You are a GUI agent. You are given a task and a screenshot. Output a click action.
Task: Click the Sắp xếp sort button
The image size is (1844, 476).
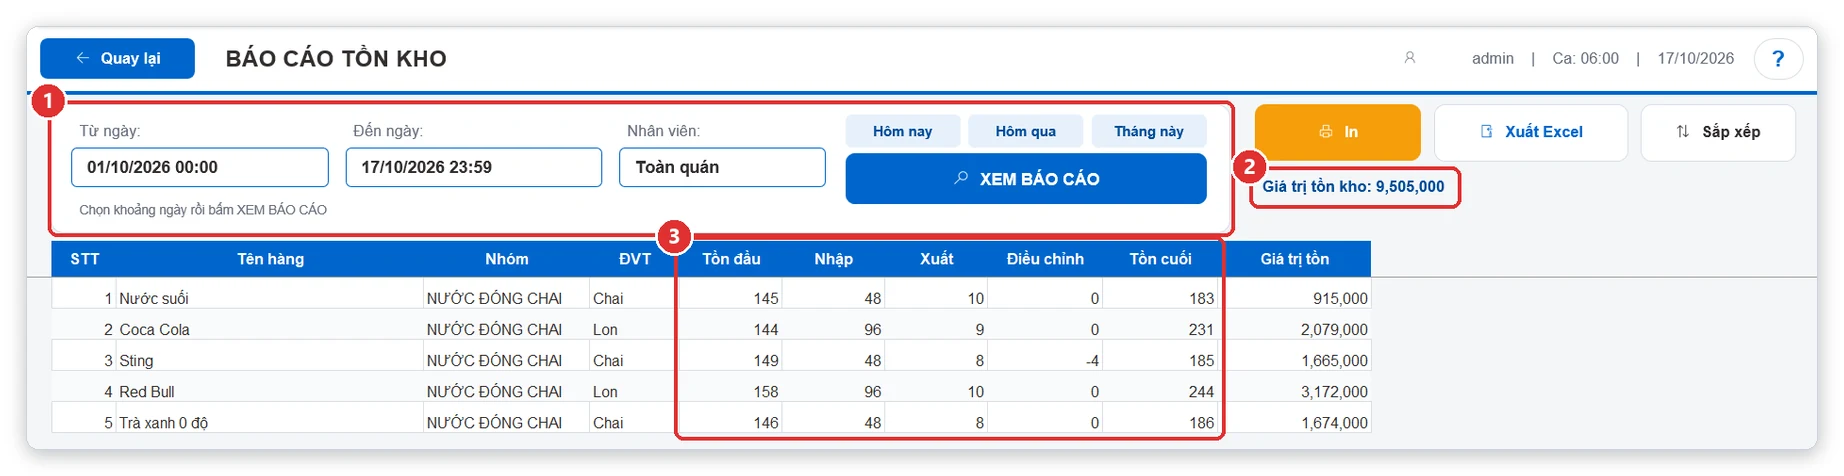tap(1718, 132)
